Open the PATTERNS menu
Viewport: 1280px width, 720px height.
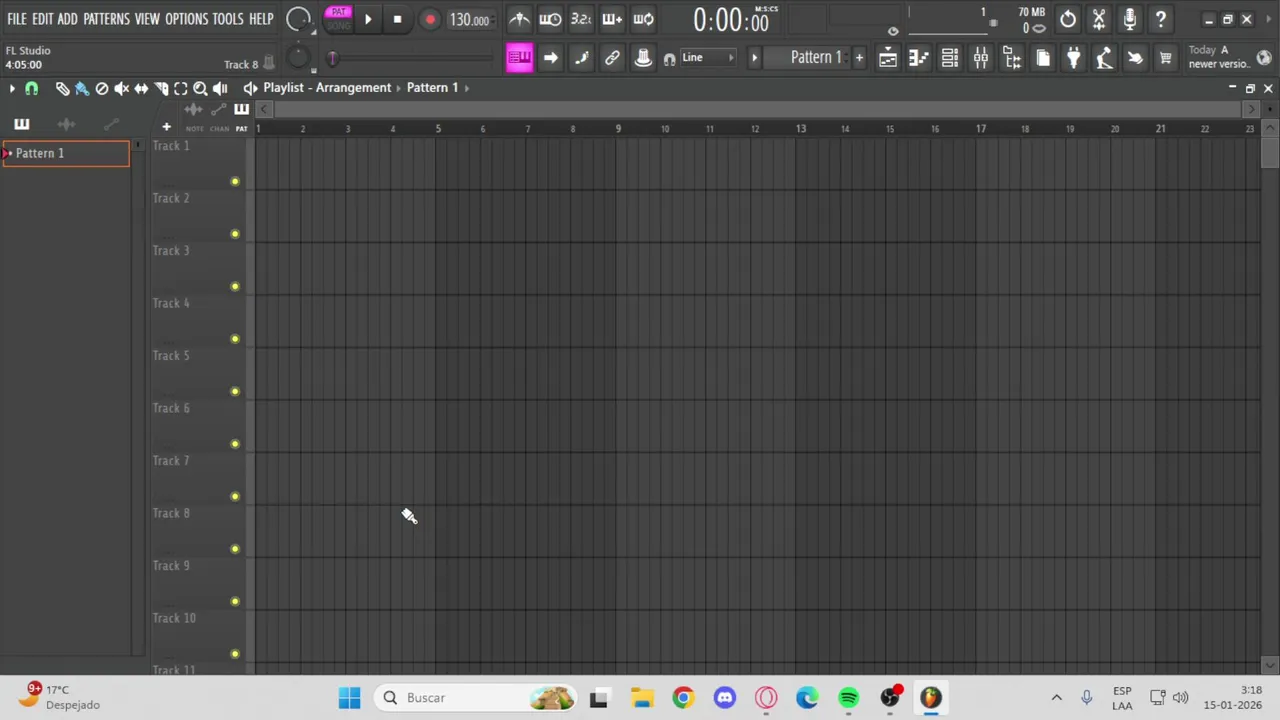click(x=106, y=19)
